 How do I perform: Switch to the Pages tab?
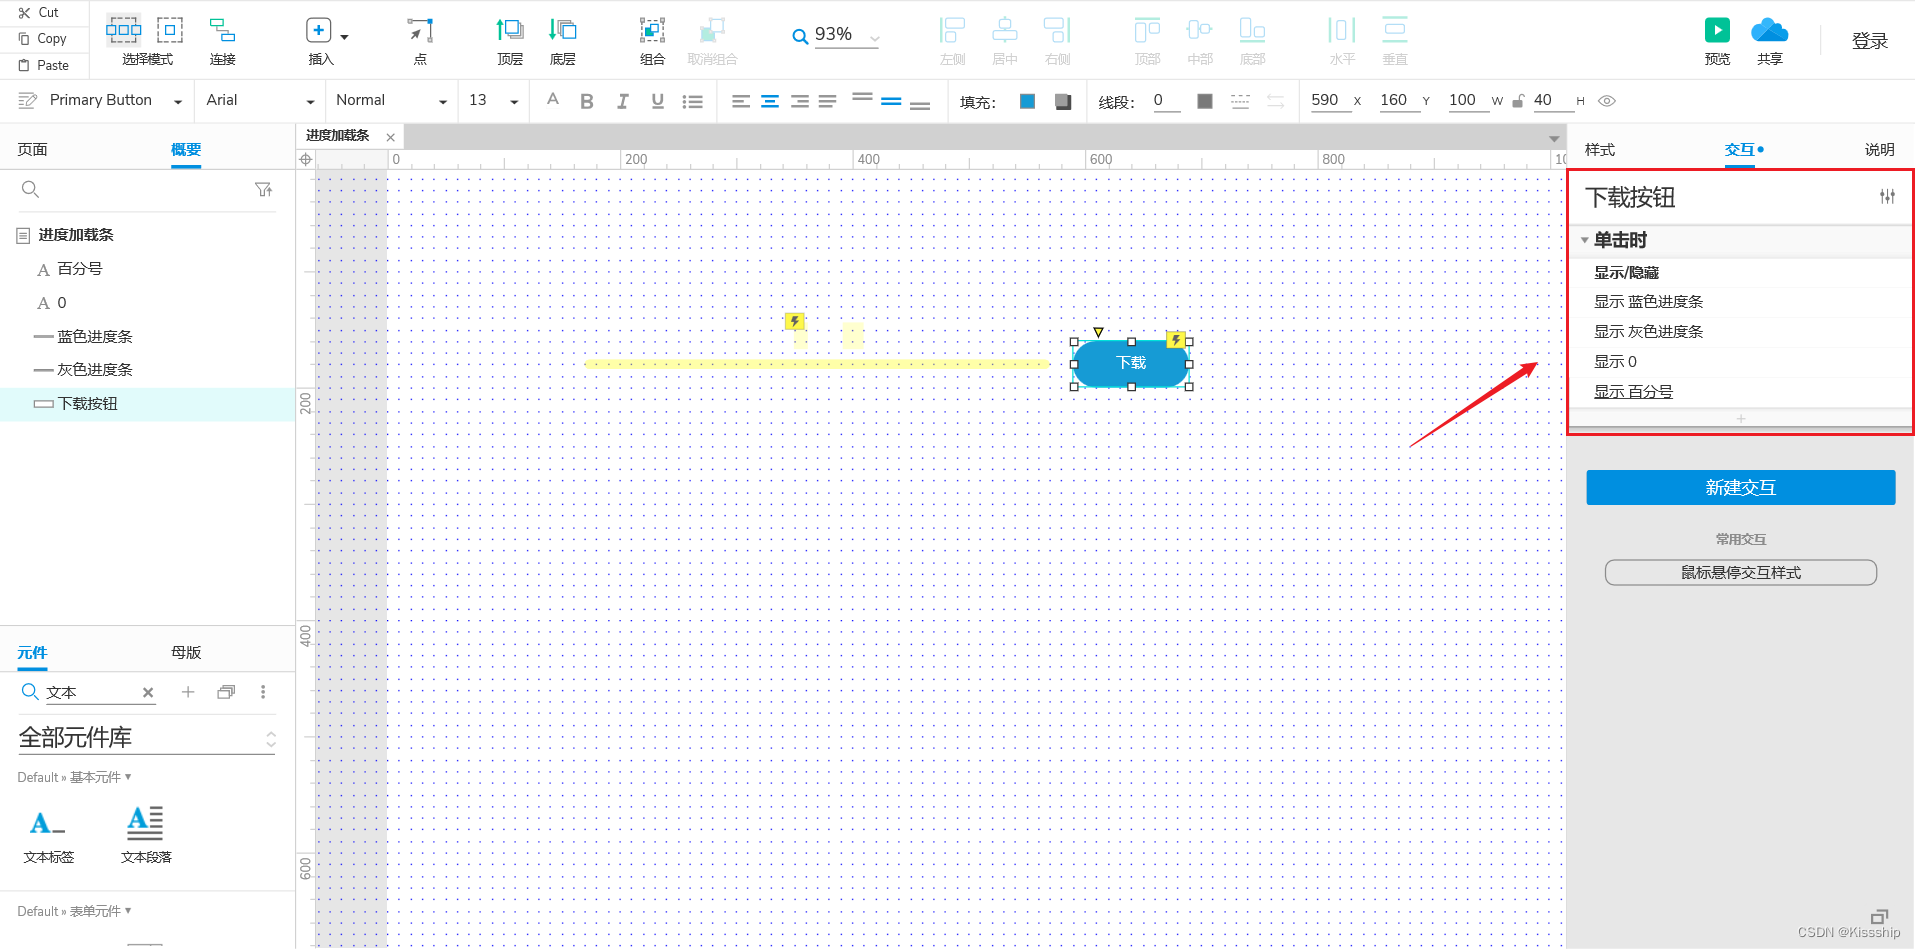[32, 150]
